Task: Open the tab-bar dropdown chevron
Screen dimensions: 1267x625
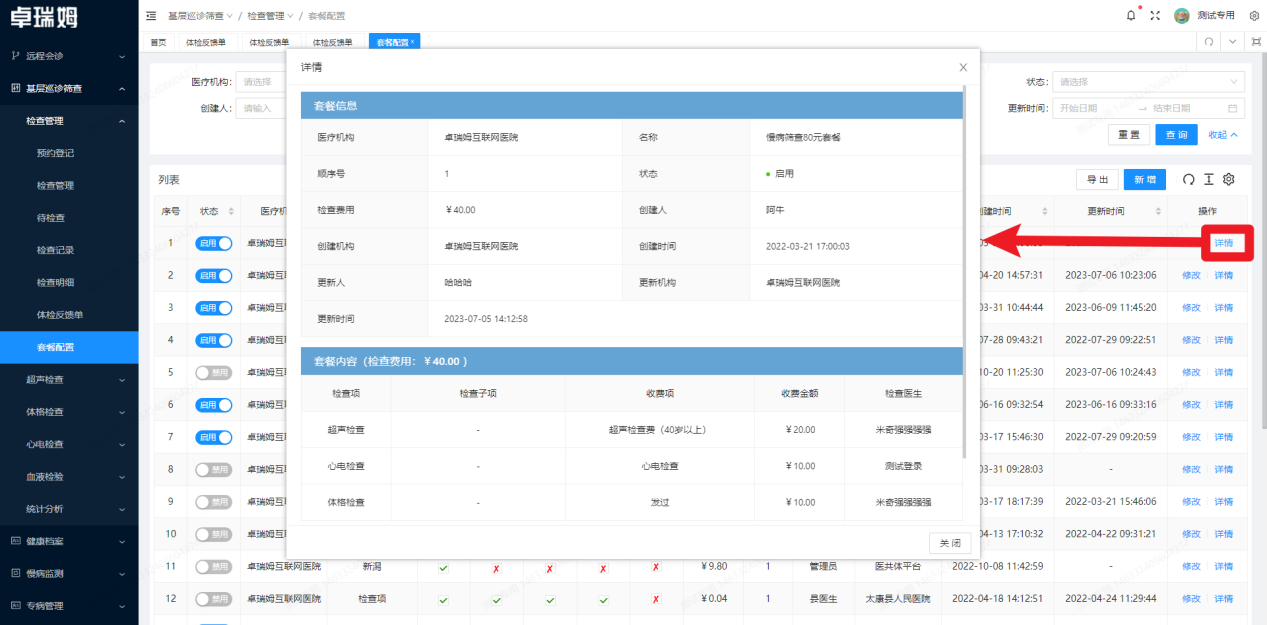Action: click(x=1233, y=42)
